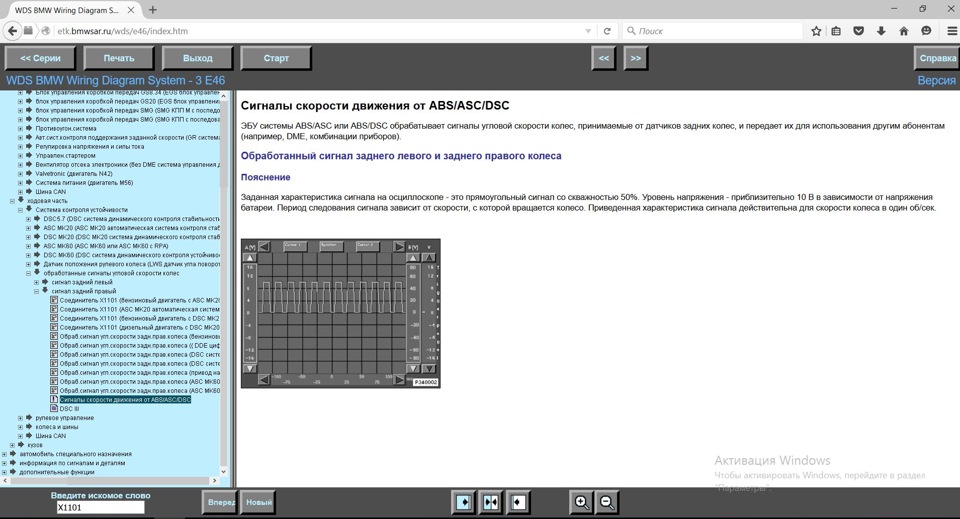Viewport: 960px width, 519px height.
Task: Expand the 'рулевое управление' node
Action: 20,418
